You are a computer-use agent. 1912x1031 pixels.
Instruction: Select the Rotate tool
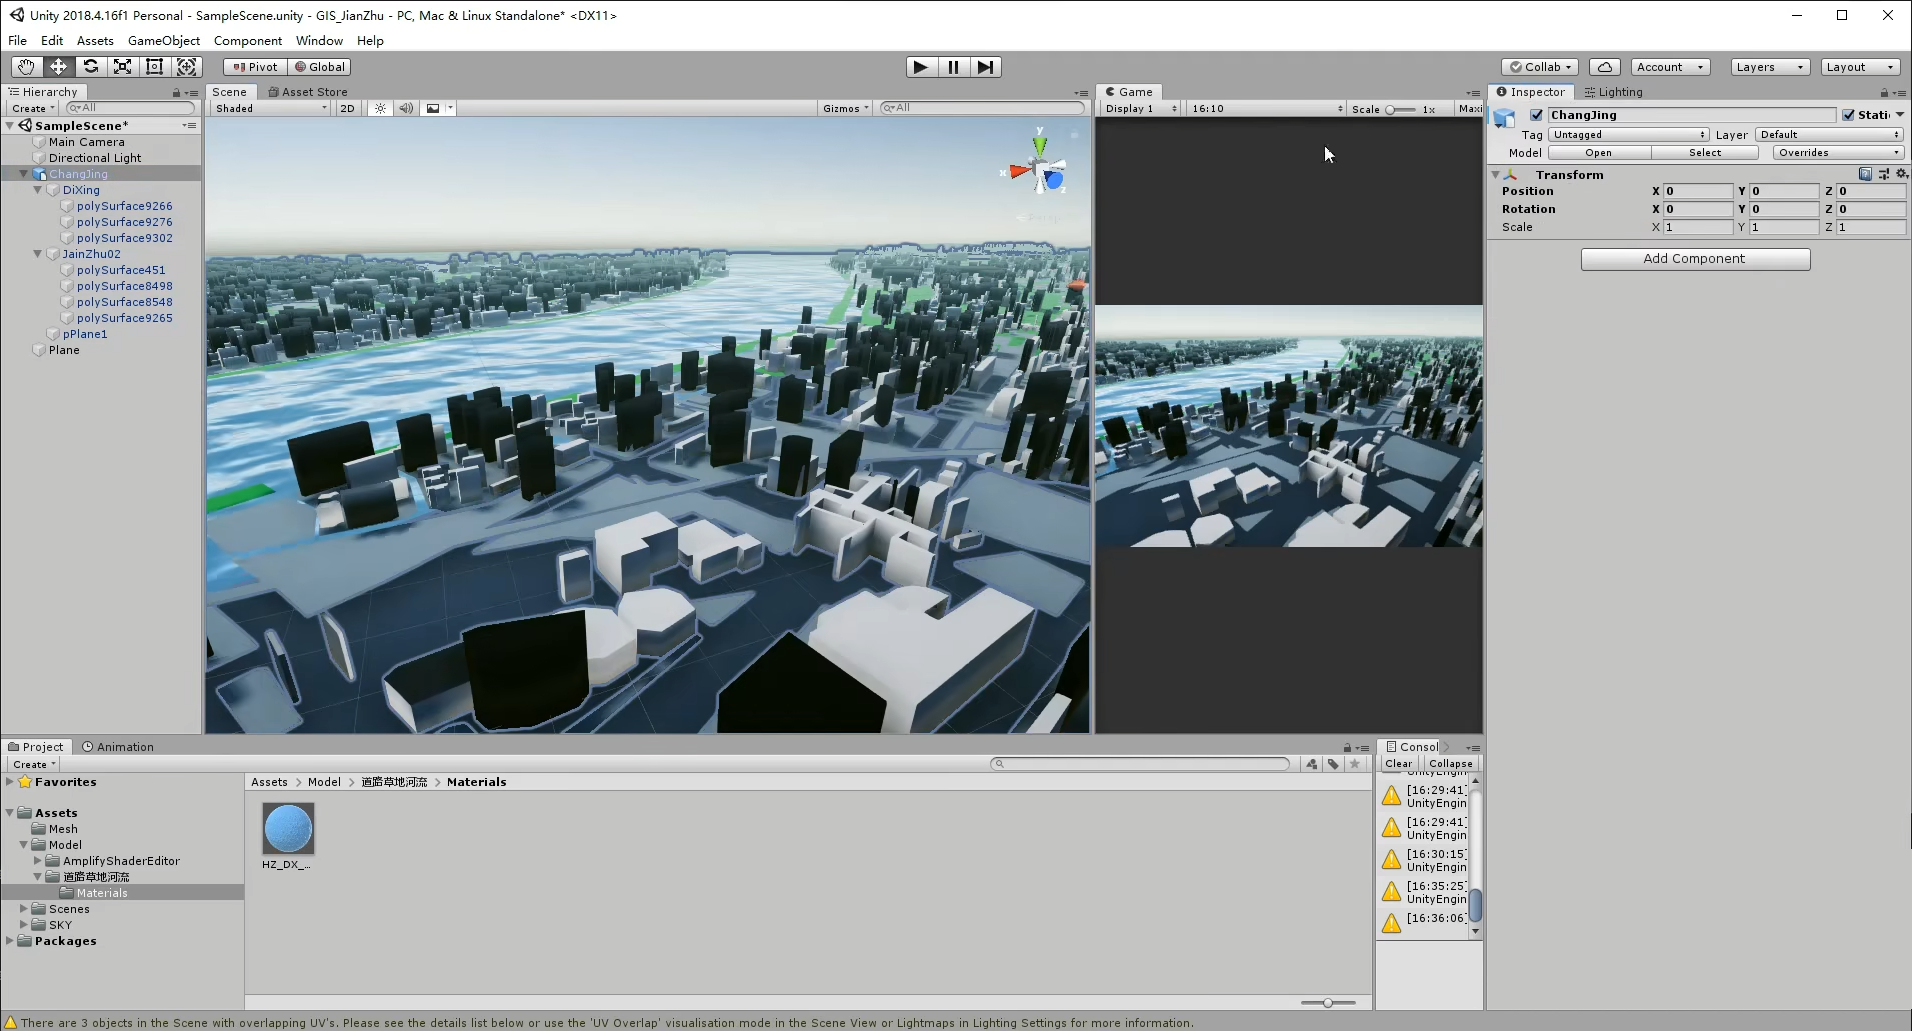coord(91,67)
